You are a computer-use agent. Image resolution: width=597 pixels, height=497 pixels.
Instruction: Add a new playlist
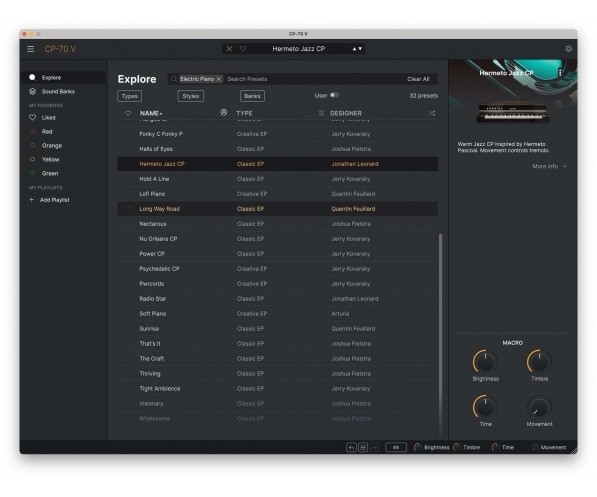[x=54, y=200]
